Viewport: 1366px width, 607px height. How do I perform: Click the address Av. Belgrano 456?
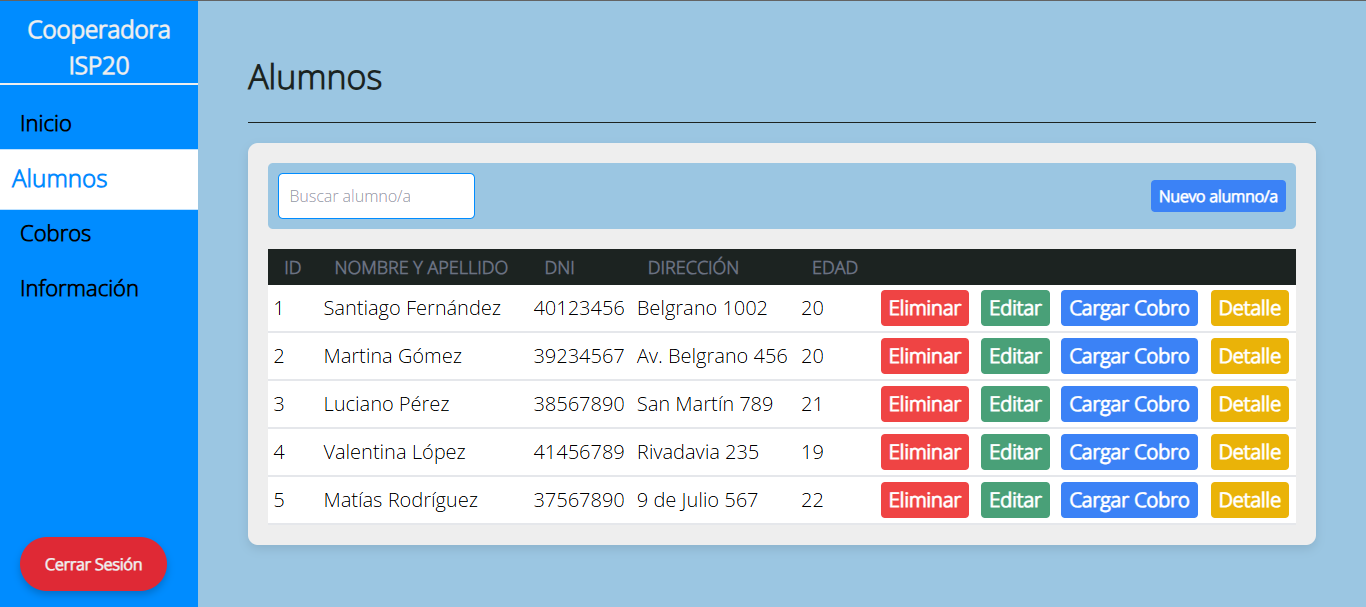click(712, 356)
